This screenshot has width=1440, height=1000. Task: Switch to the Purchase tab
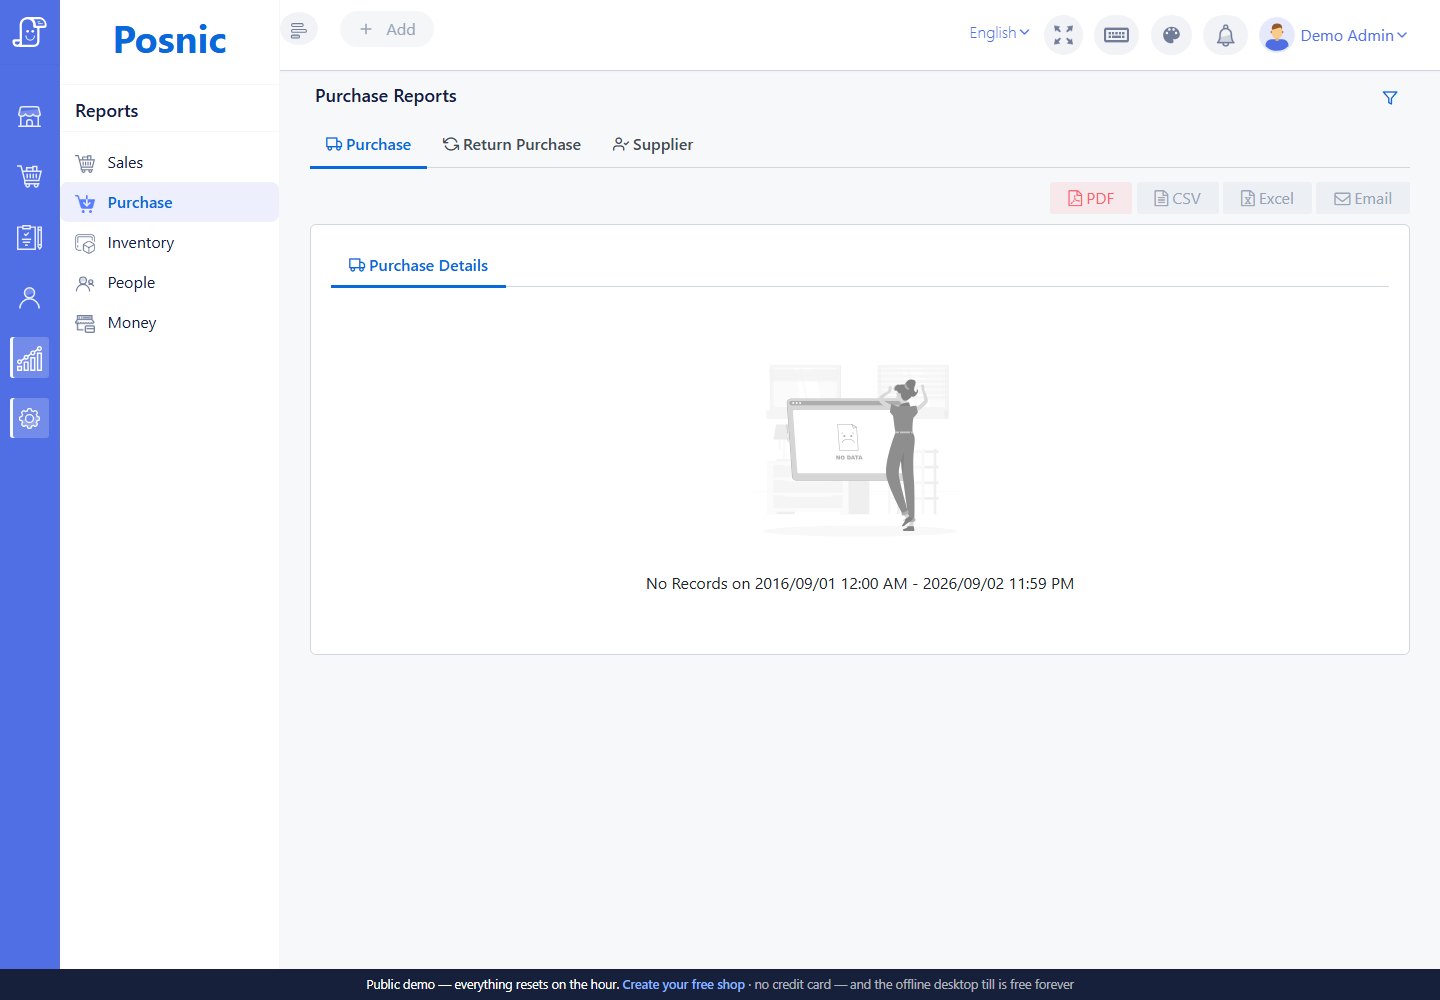[x=368, y=145]
